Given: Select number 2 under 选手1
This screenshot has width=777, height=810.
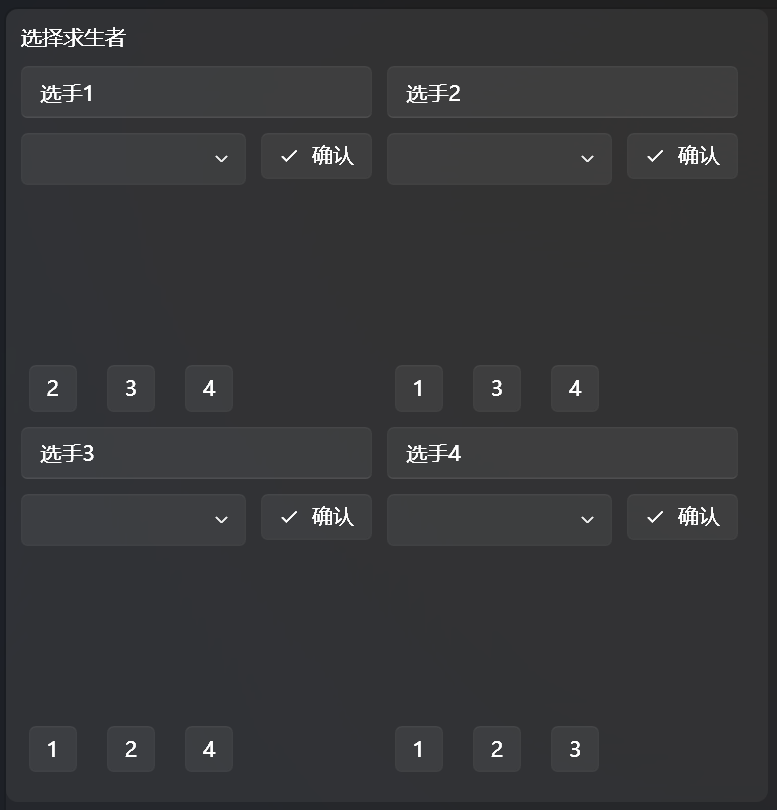Looking at the screenshot, I should tap(53, 388).
